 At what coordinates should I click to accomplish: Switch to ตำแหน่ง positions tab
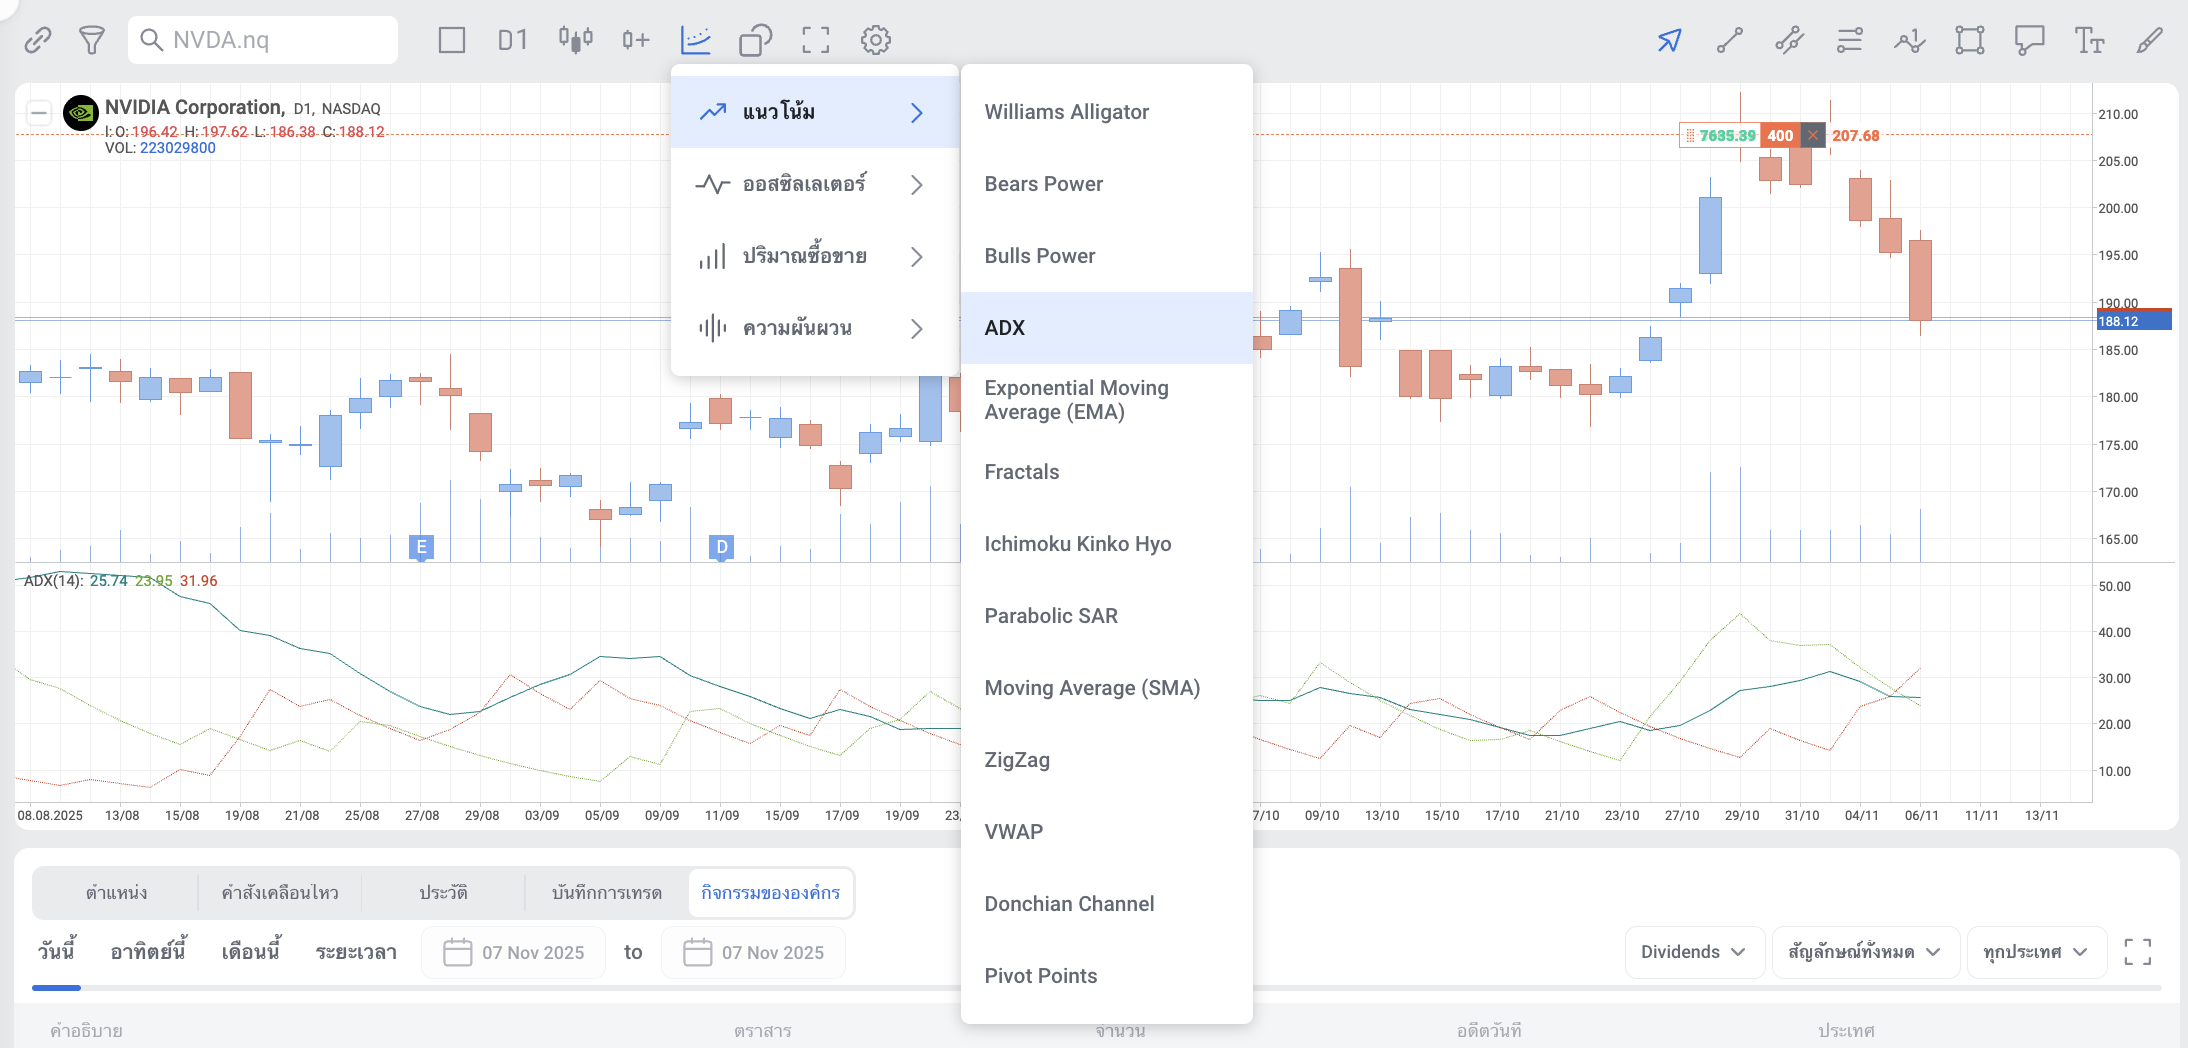(116, 893)
